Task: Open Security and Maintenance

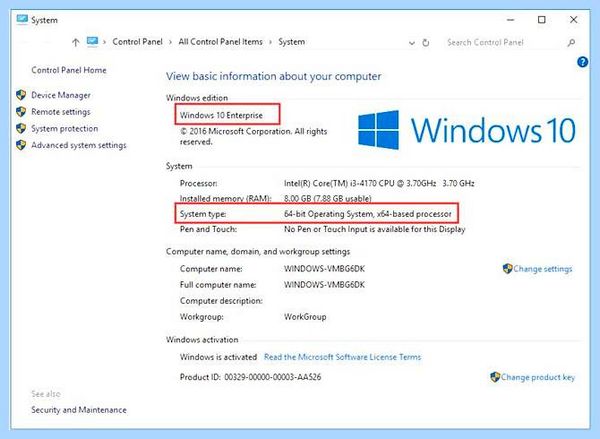Action: point(79,410)
